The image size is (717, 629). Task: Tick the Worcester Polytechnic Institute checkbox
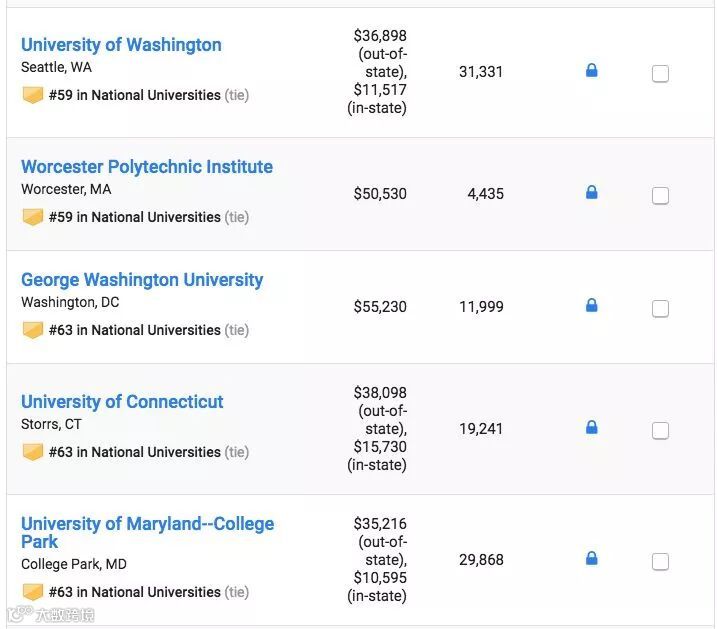tap(660, 195)
